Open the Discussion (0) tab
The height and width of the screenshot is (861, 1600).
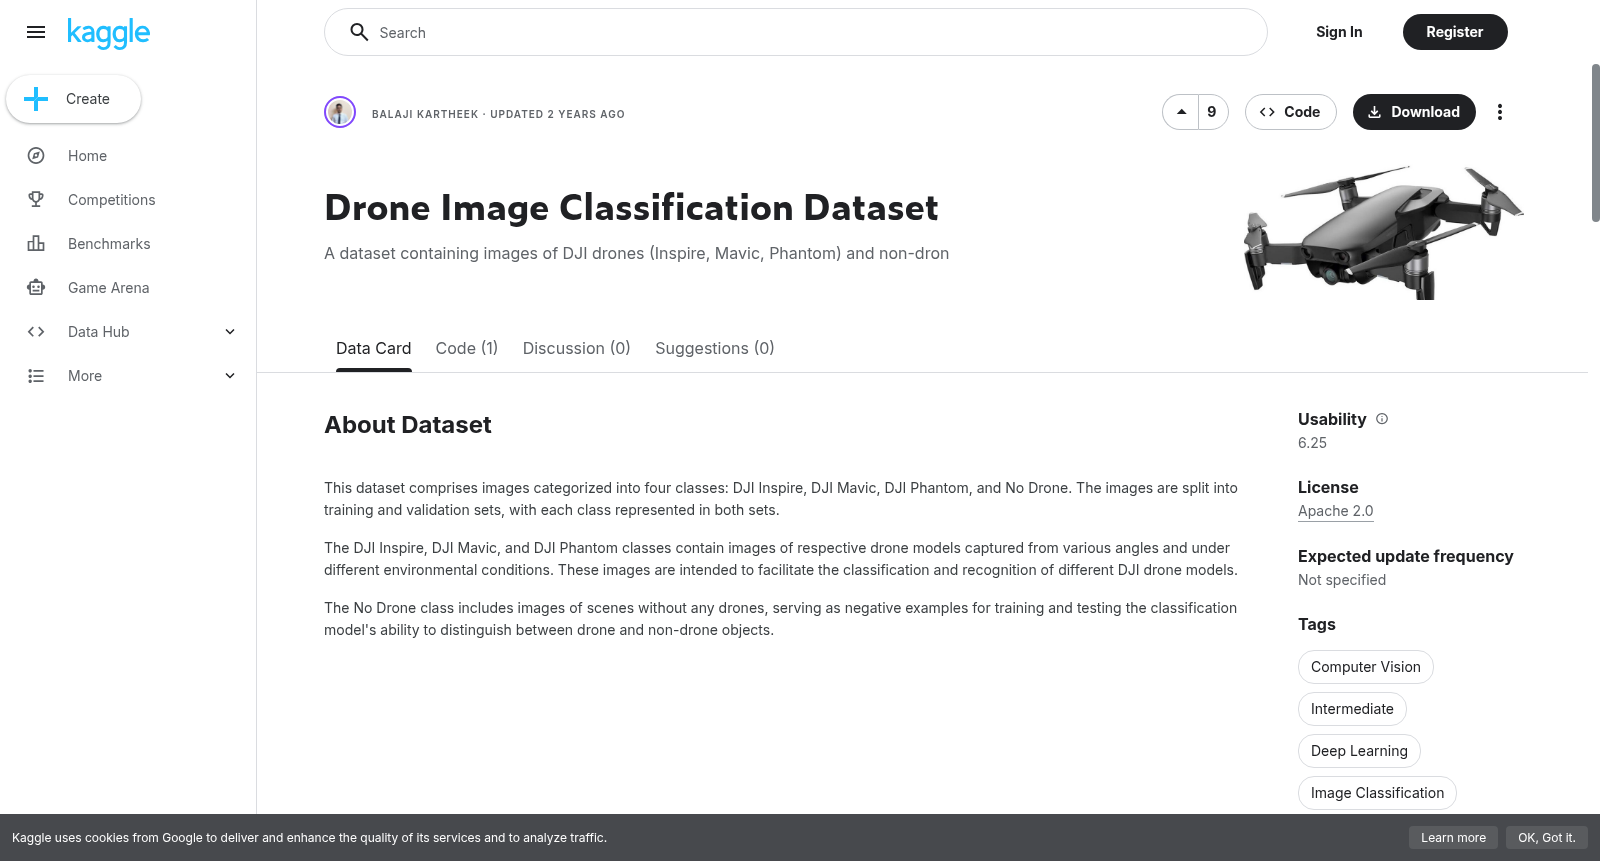[x=576, y=348]
